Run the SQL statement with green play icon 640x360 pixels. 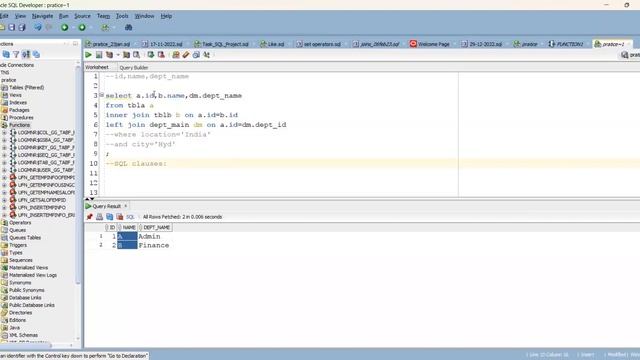89,55
